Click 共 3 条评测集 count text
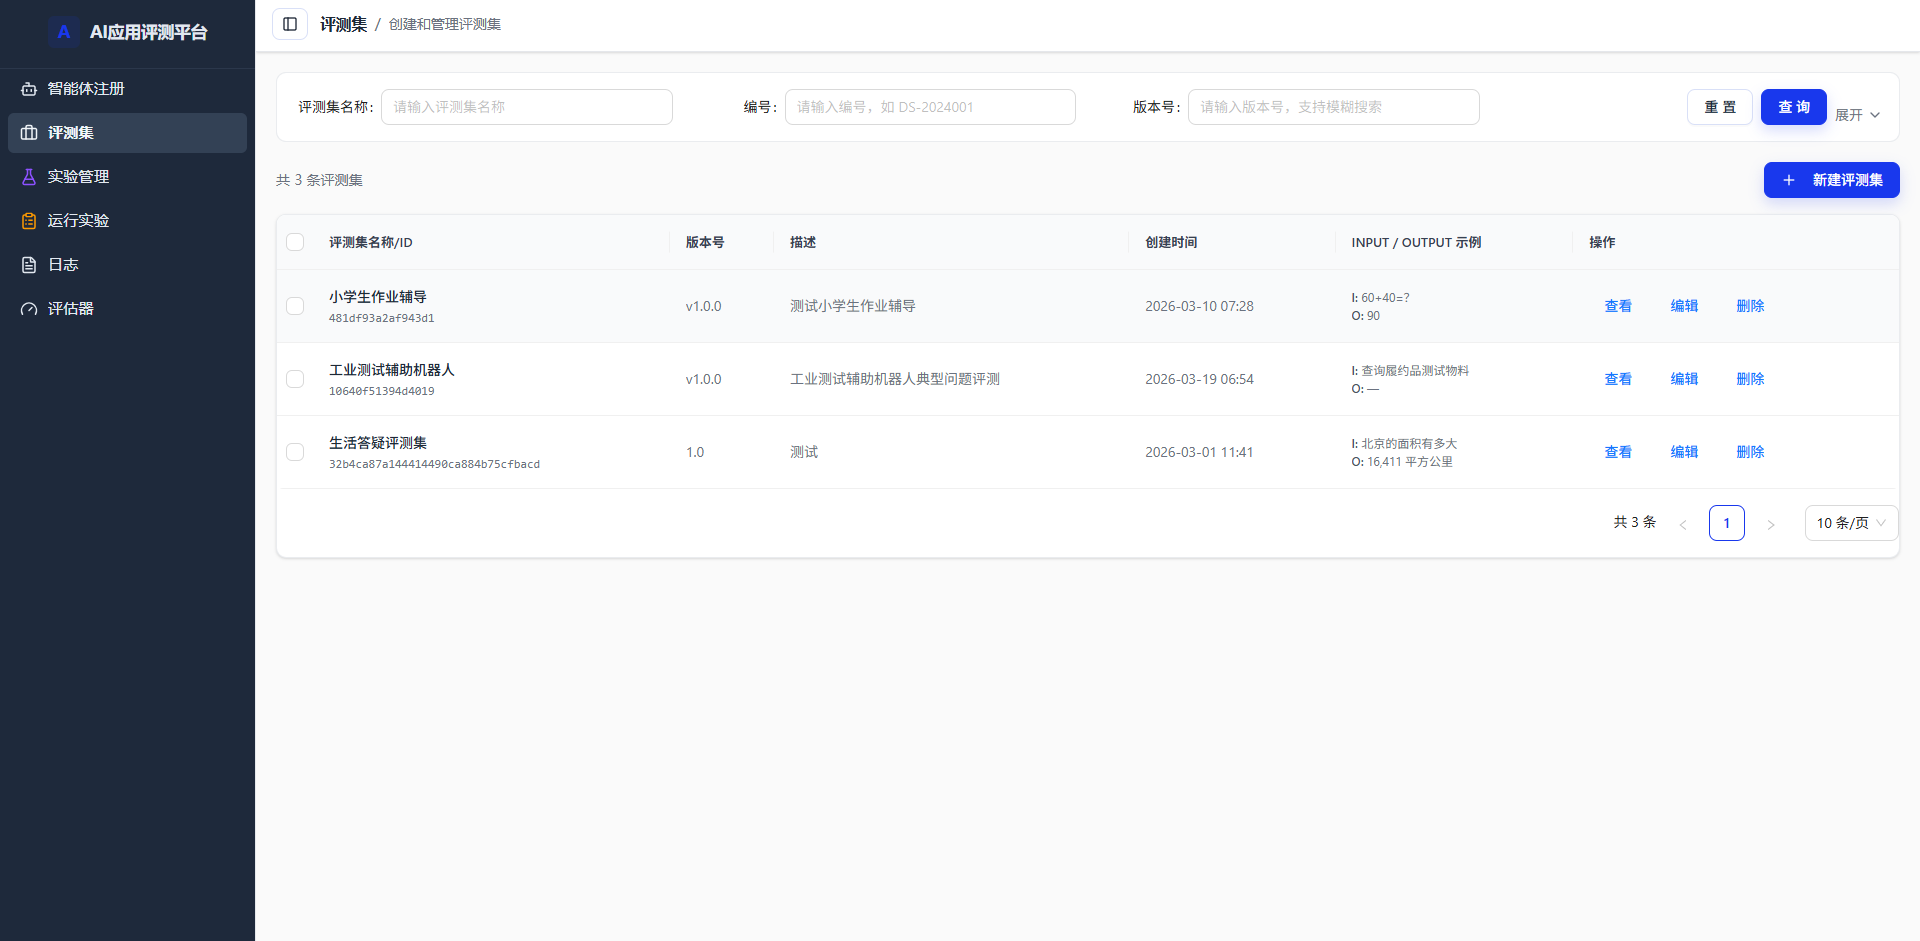This screenshot has height=941, width=1920. pyautogui.click(x=320, y=180)
